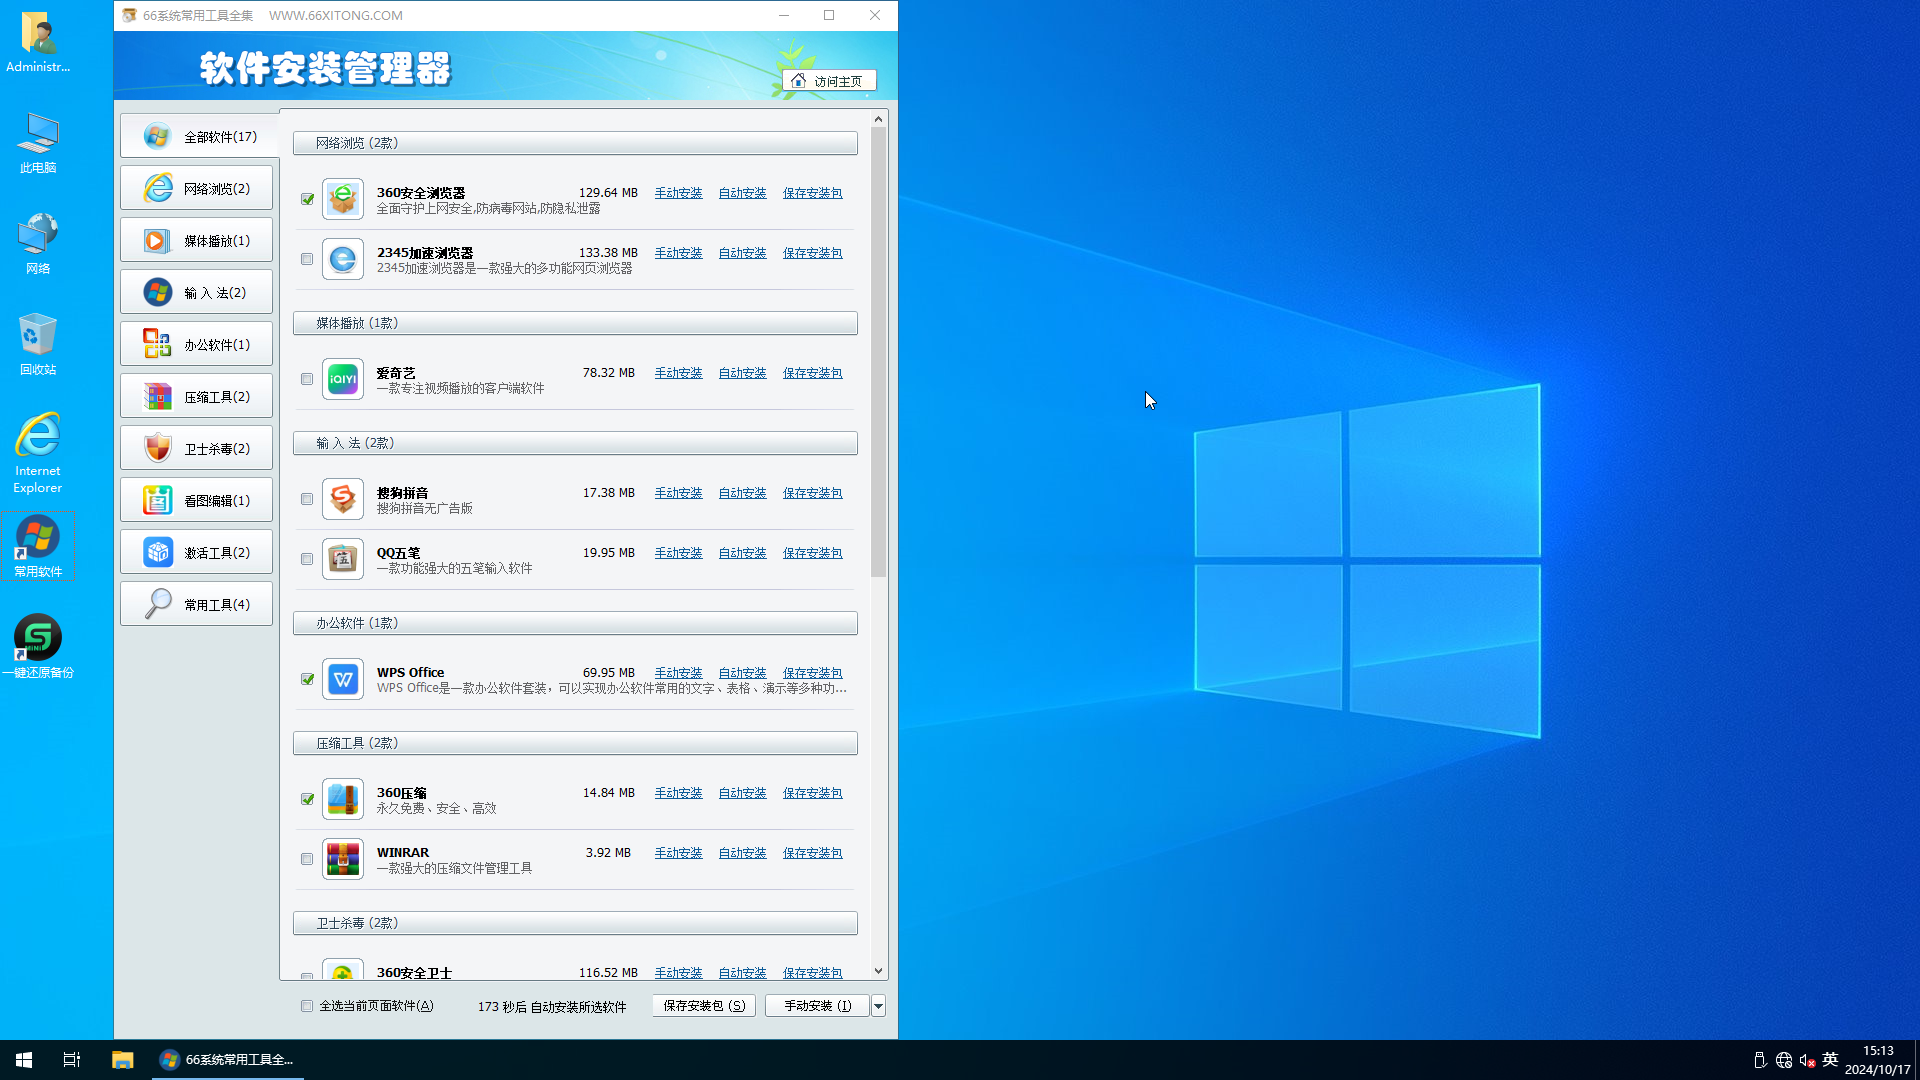Click 自动安装 link for 搜狗拼音
1920x1080 pixels.
point(742,493)
